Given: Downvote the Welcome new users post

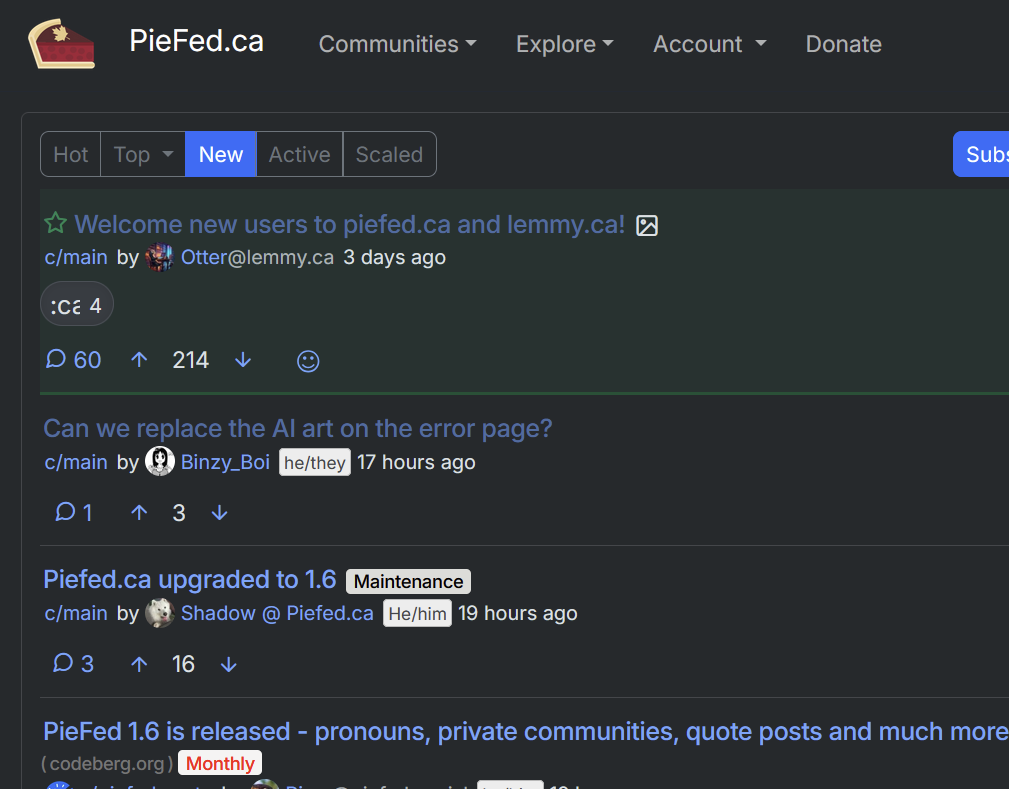Looking at the screenshot, I should [x=243, y=360].
